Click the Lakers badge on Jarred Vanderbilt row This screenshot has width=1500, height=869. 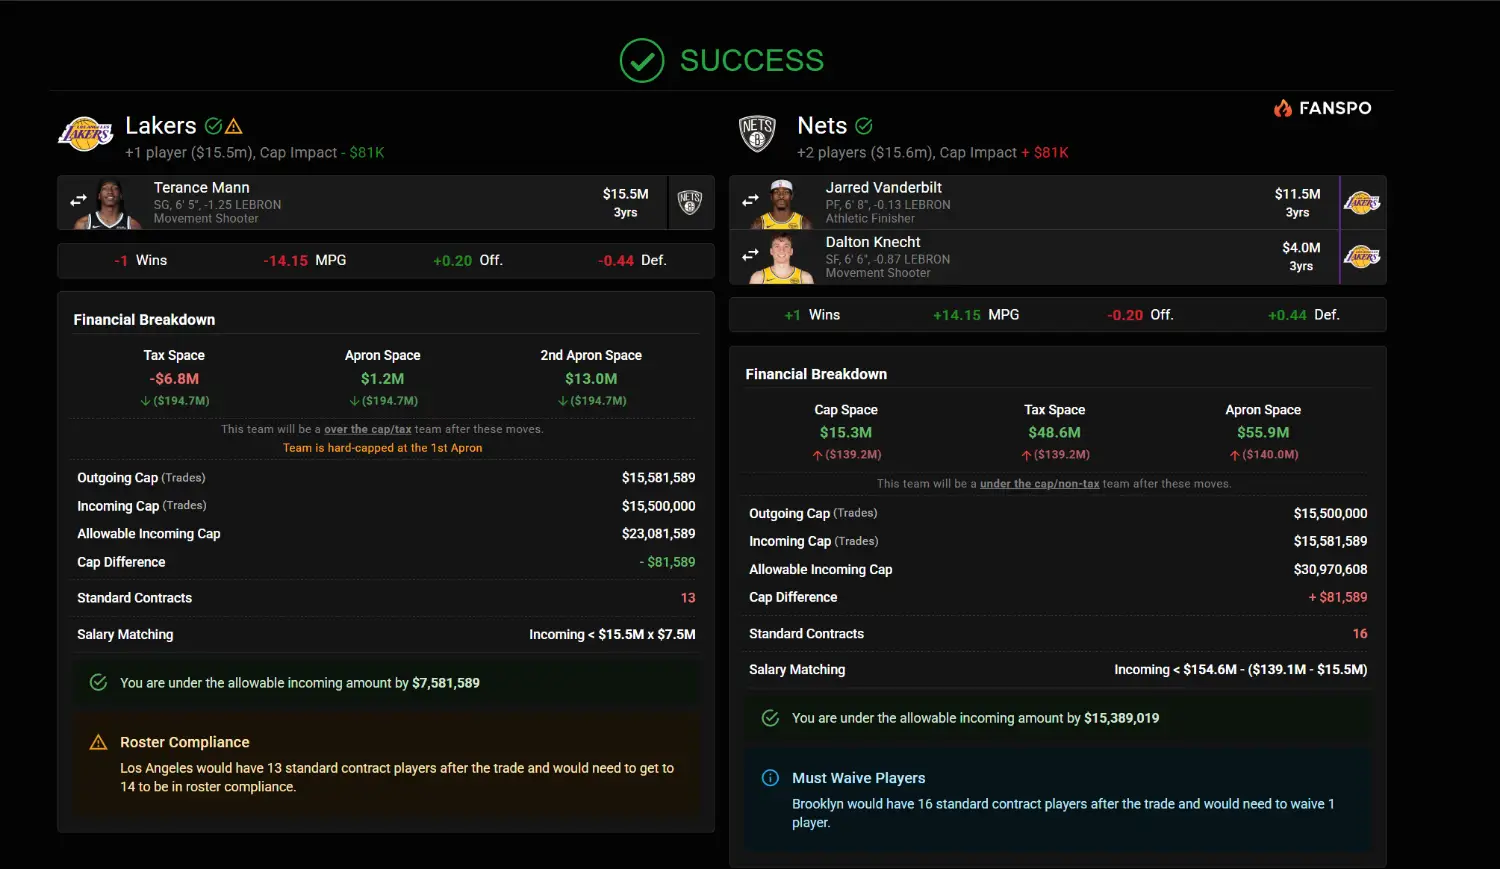(x=1362, y=203)
